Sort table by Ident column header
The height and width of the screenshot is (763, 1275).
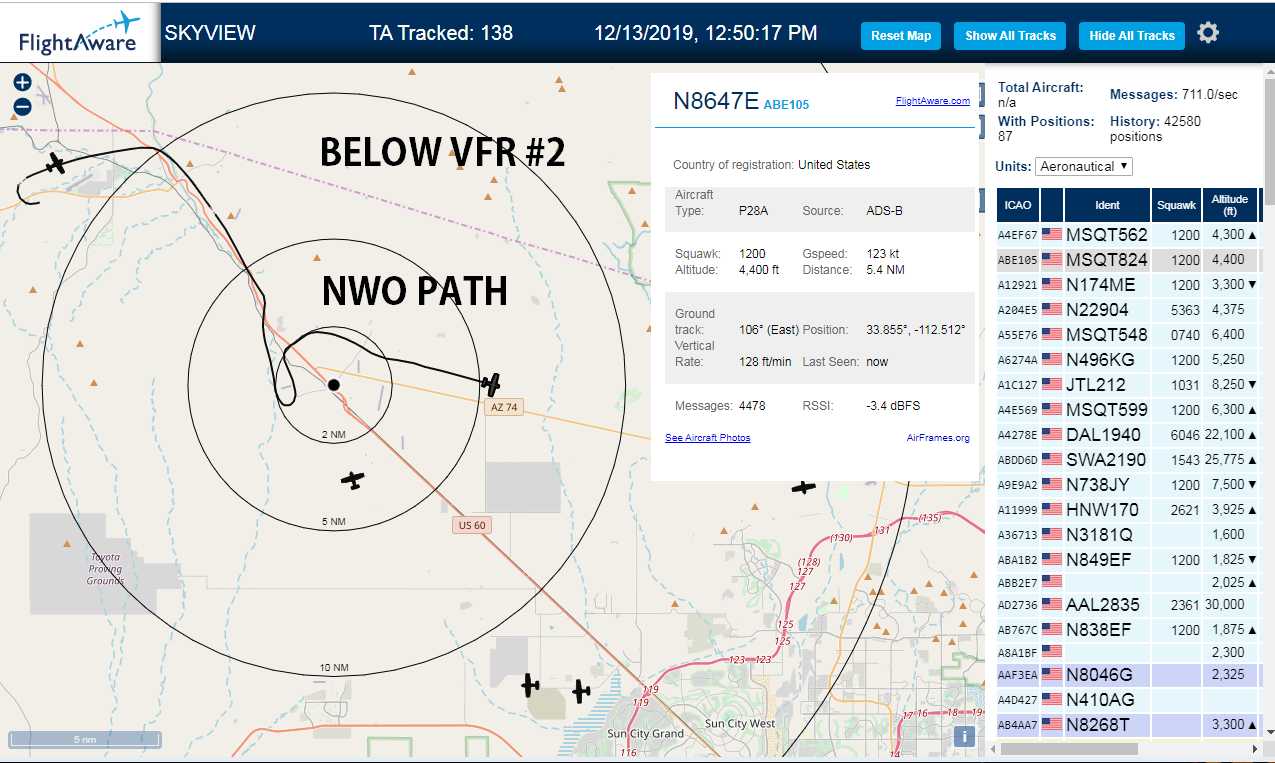(x=1107, y=205)
